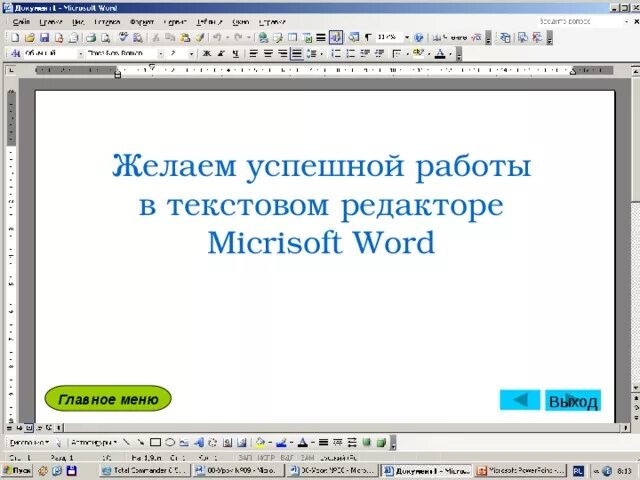640x480 pixels.
Task: Click the green Главное меню button
Action: pyautogui.click(x=108, y=399)
